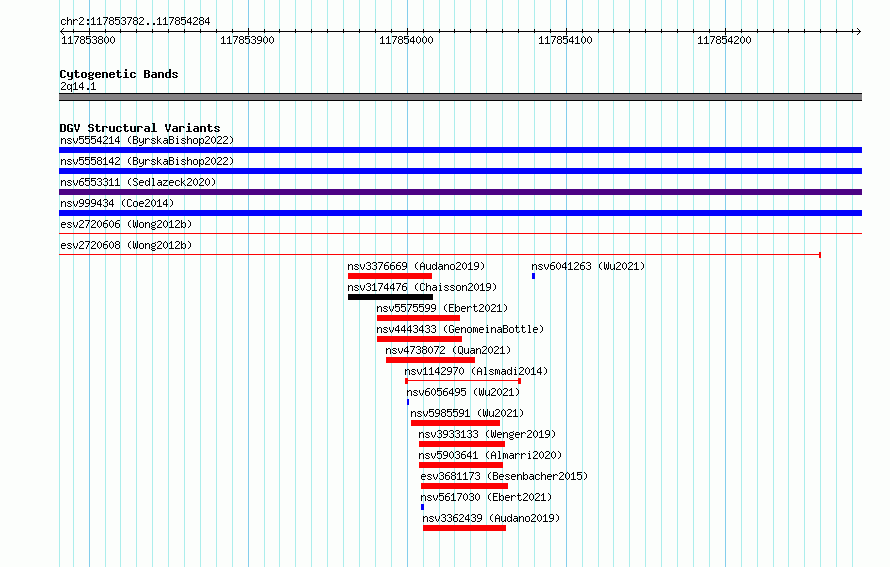Open nsv3362439 (Audano2019) label
890x567 pixels.
point(491,518)
